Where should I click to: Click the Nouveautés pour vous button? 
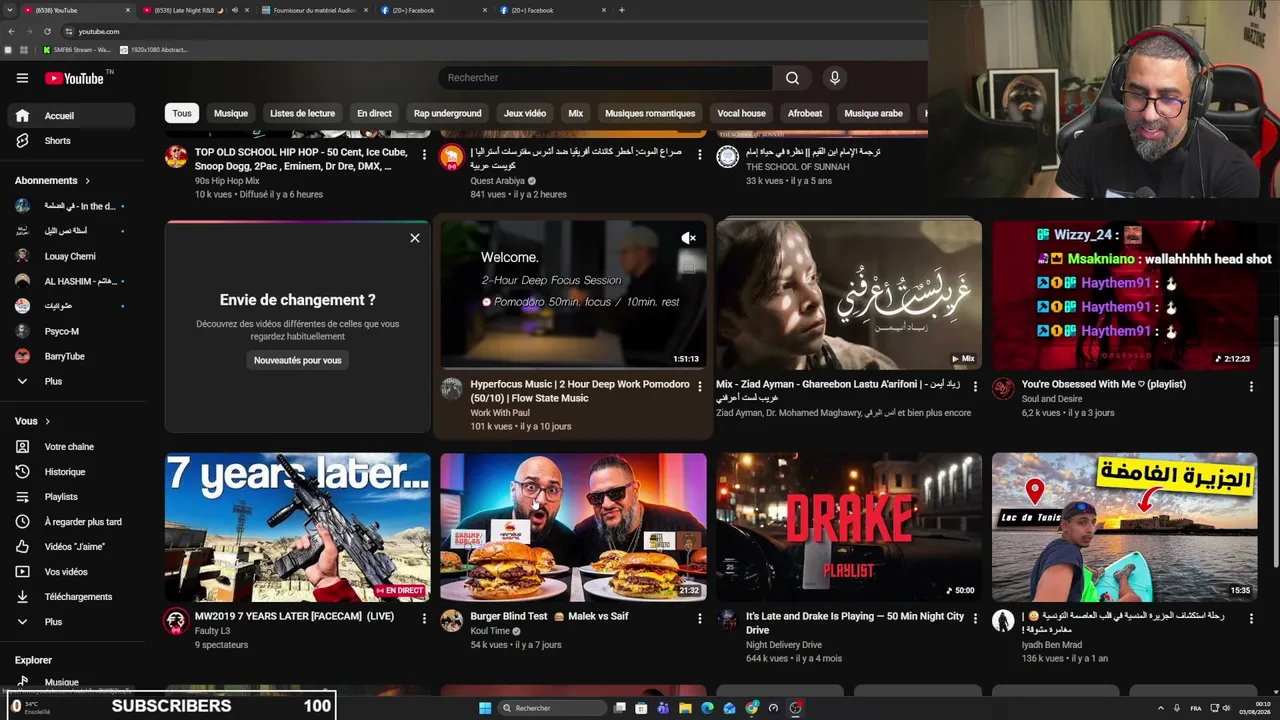coord(298,360)
